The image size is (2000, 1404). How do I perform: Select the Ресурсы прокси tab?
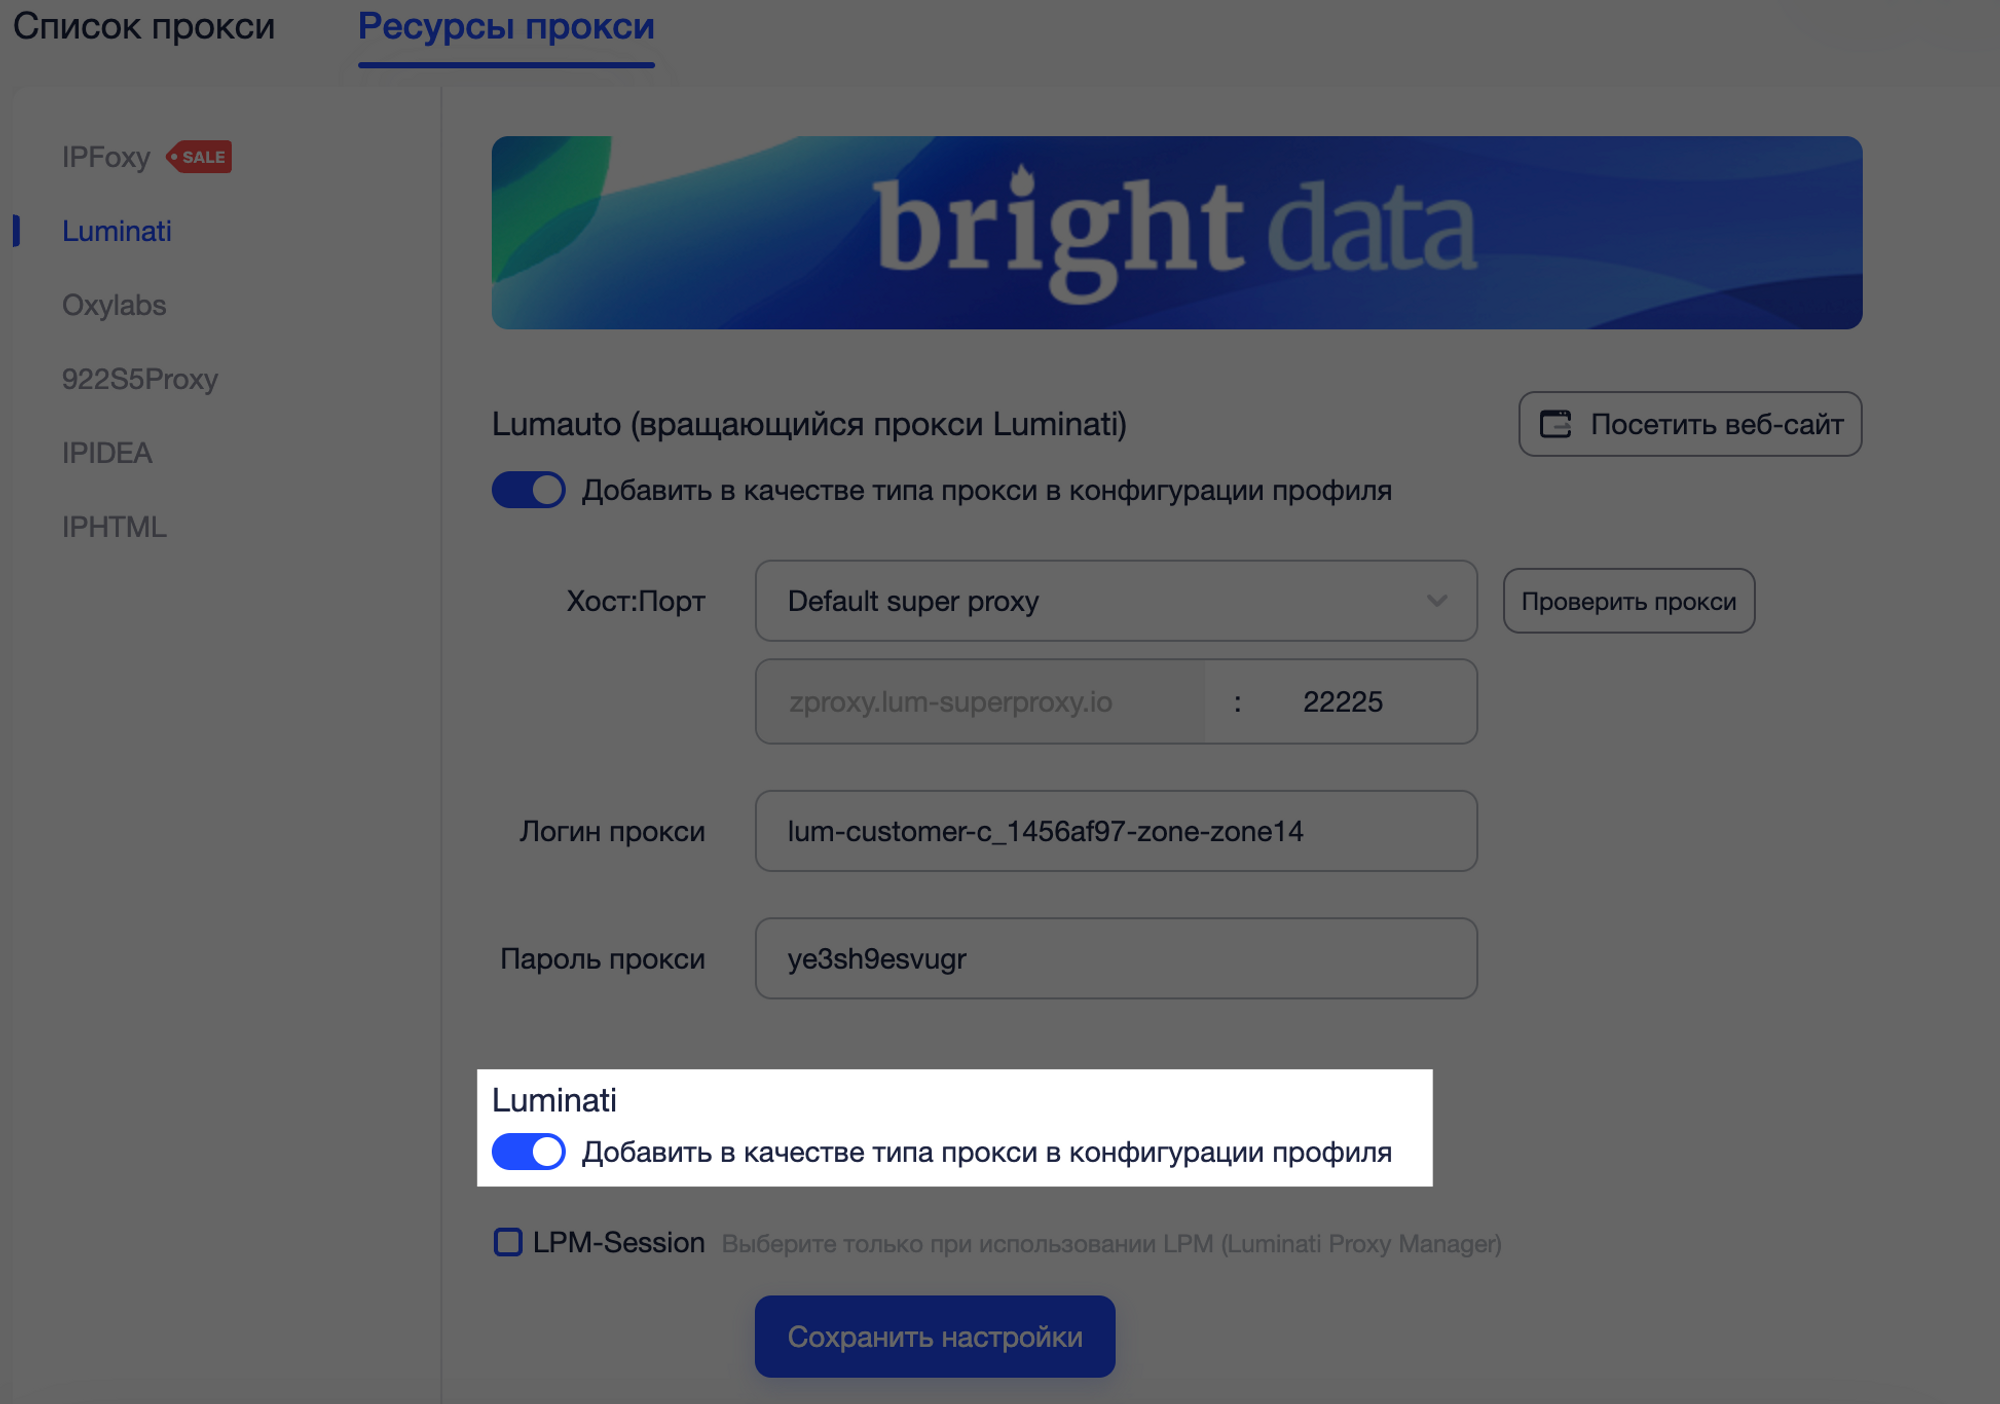pos(505,27)
